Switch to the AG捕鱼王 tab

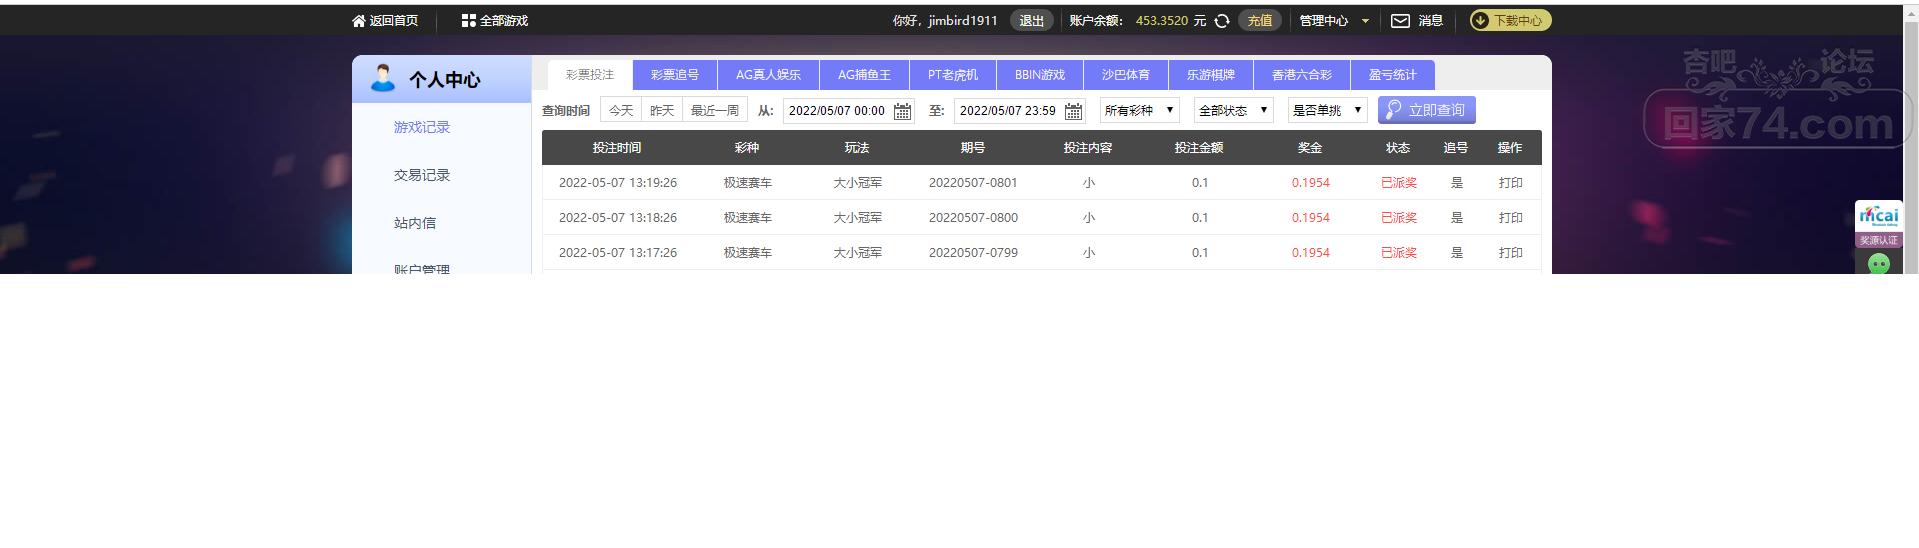coord(864,75)
